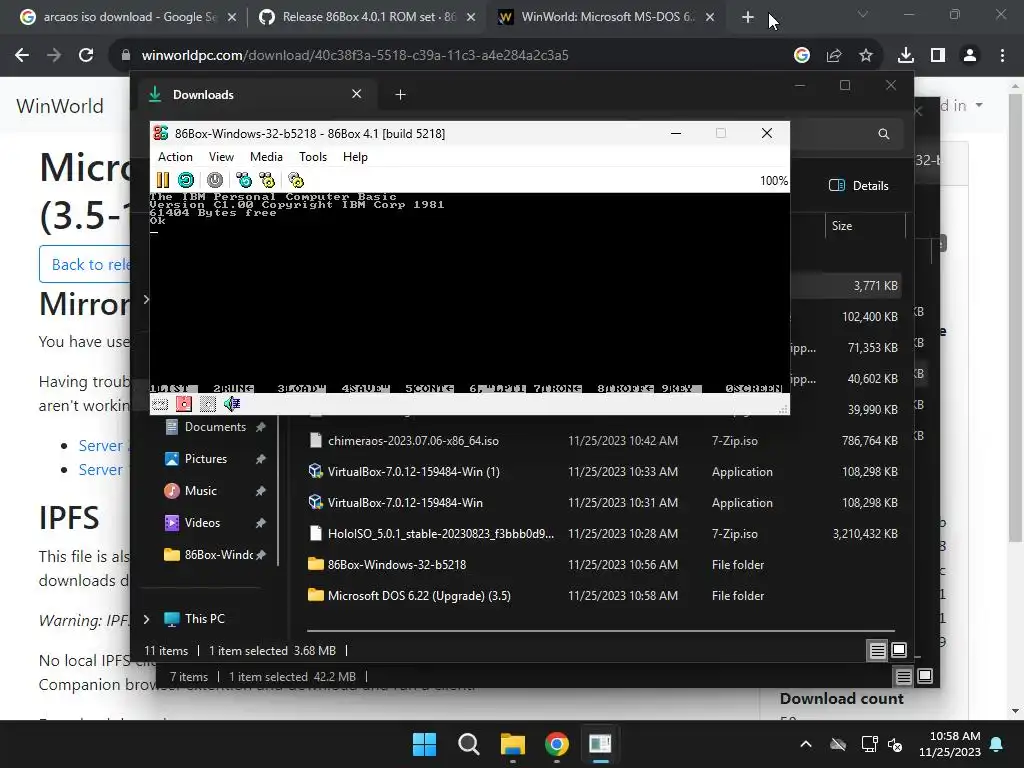Screen dimensions: 1024x768
Task: Toggle the Details pane in File Explorer
Action: 859,185
